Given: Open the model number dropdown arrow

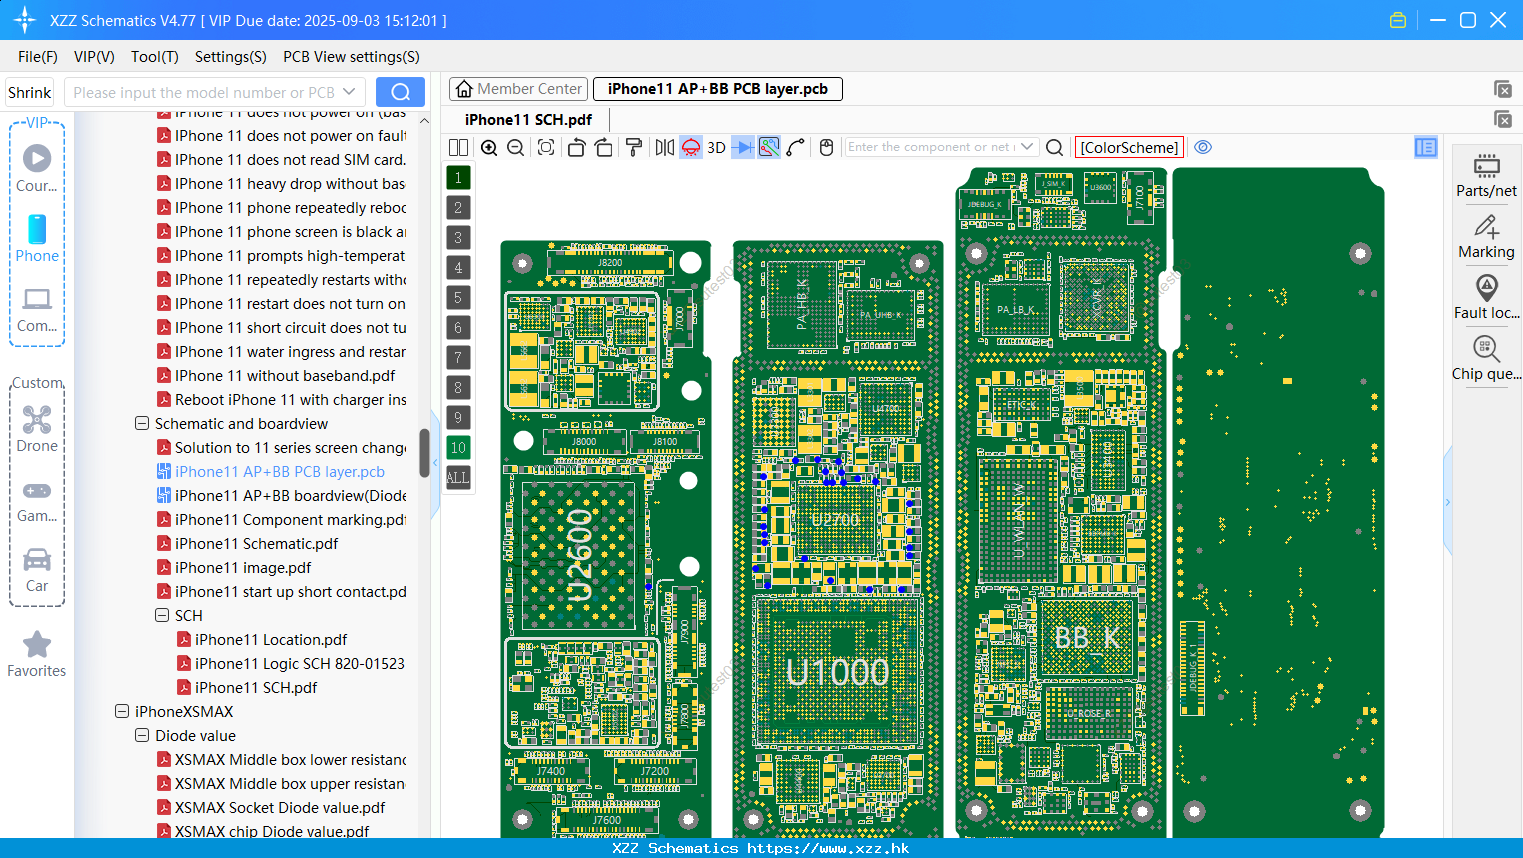Looking at the screenshot, I should pyautogui.click(x=349, y=92).
